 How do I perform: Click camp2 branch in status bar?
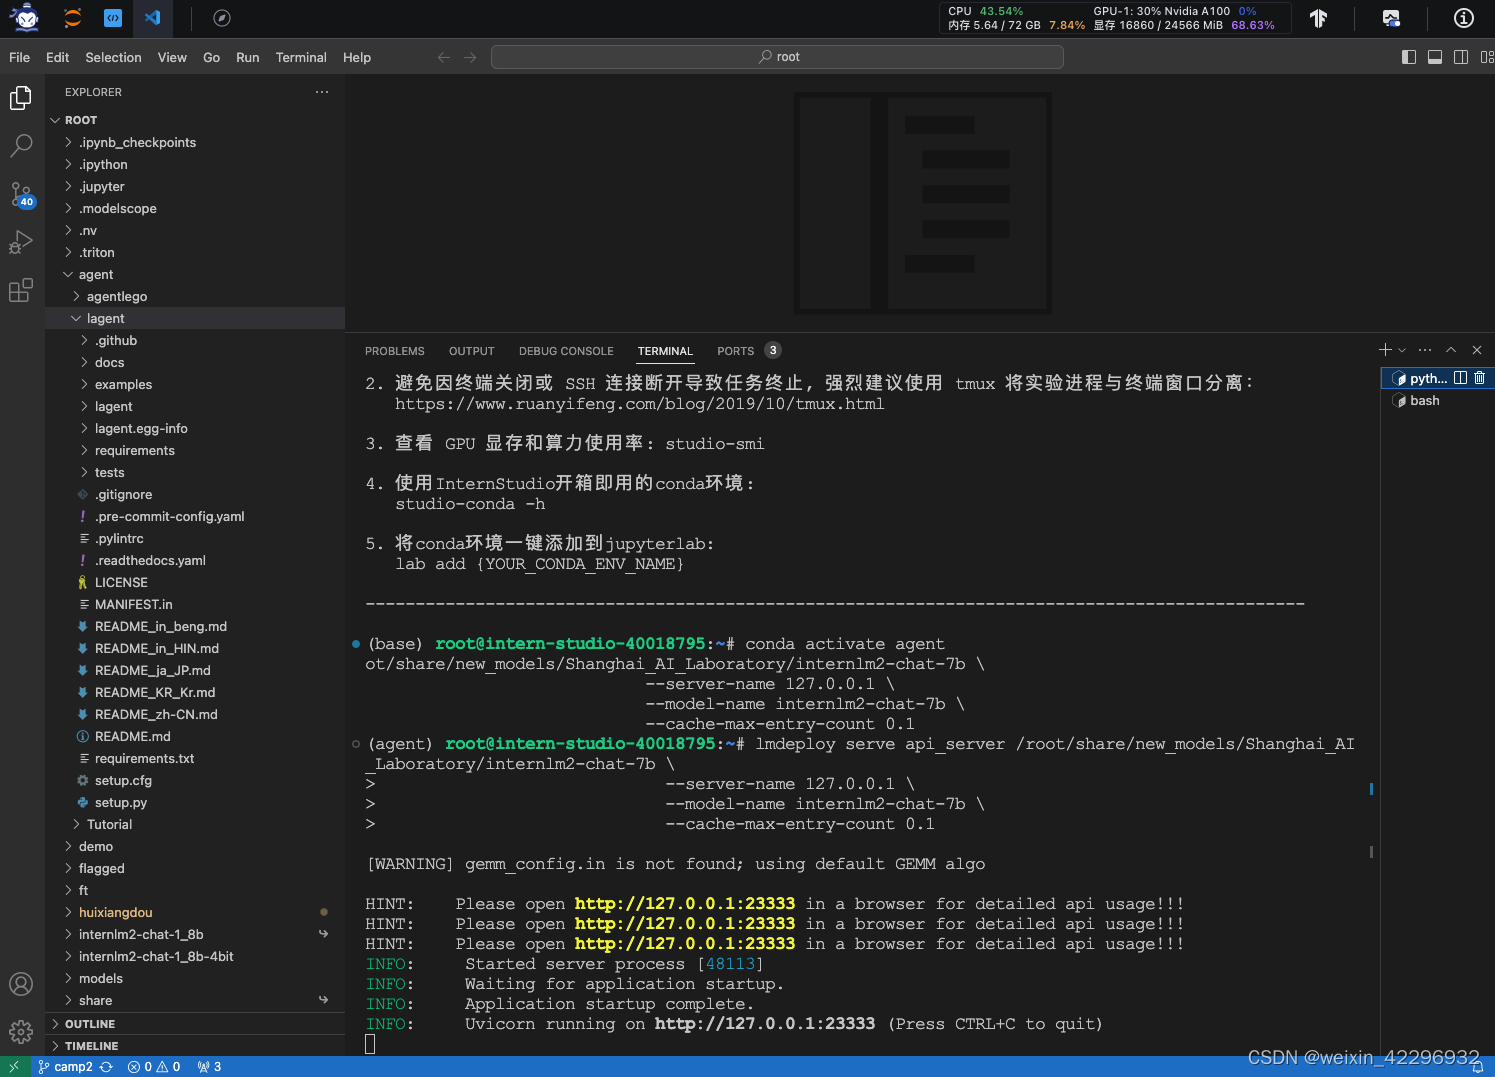pyautogui.click(x=74, y=1066)
